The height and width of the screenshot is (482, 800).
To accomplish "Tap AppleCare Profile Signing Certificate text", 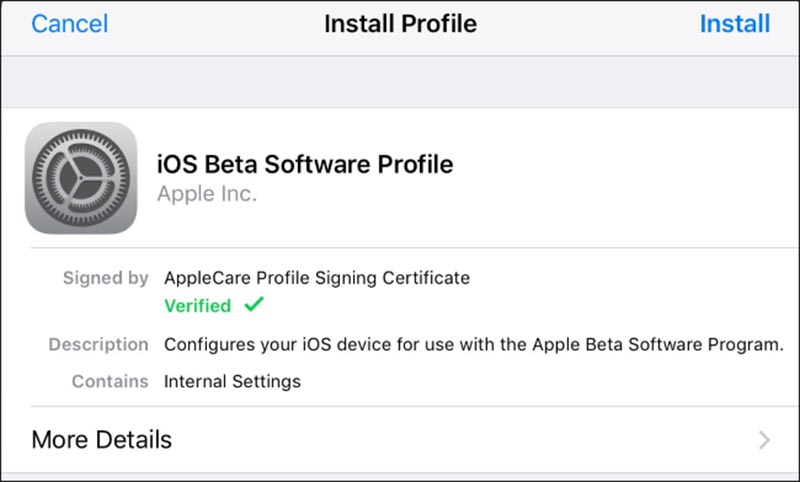I will point(317,278).
